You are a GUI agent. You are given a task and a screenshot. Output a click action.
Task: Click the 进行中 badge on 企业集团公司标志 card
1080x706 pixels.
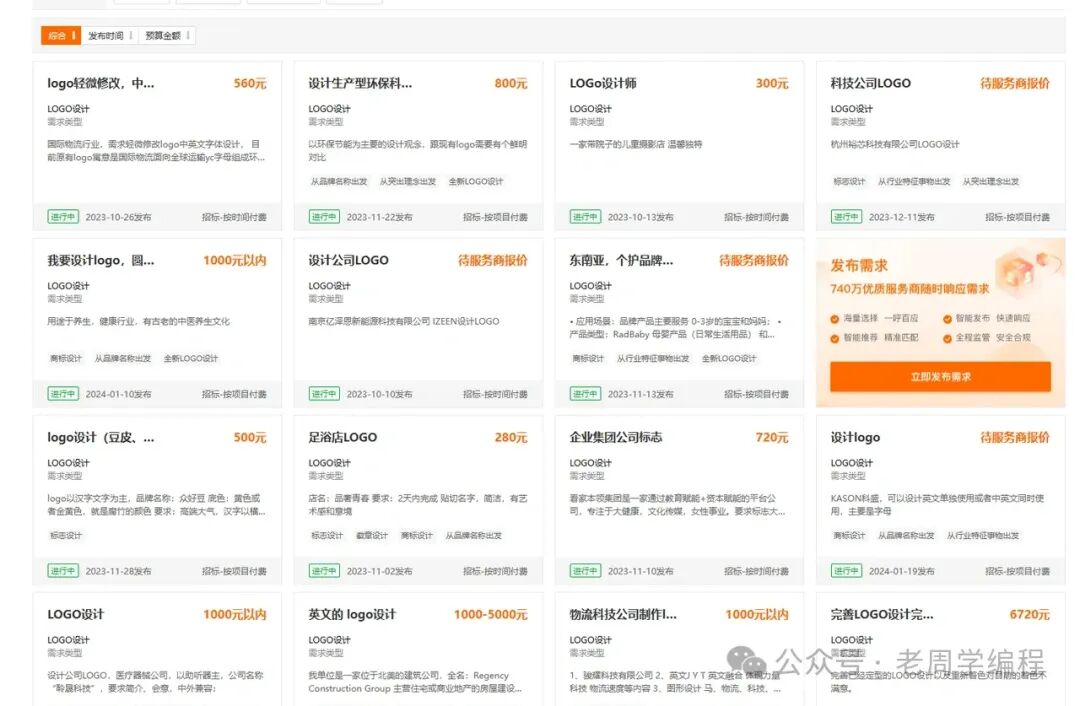click(586, 571)
